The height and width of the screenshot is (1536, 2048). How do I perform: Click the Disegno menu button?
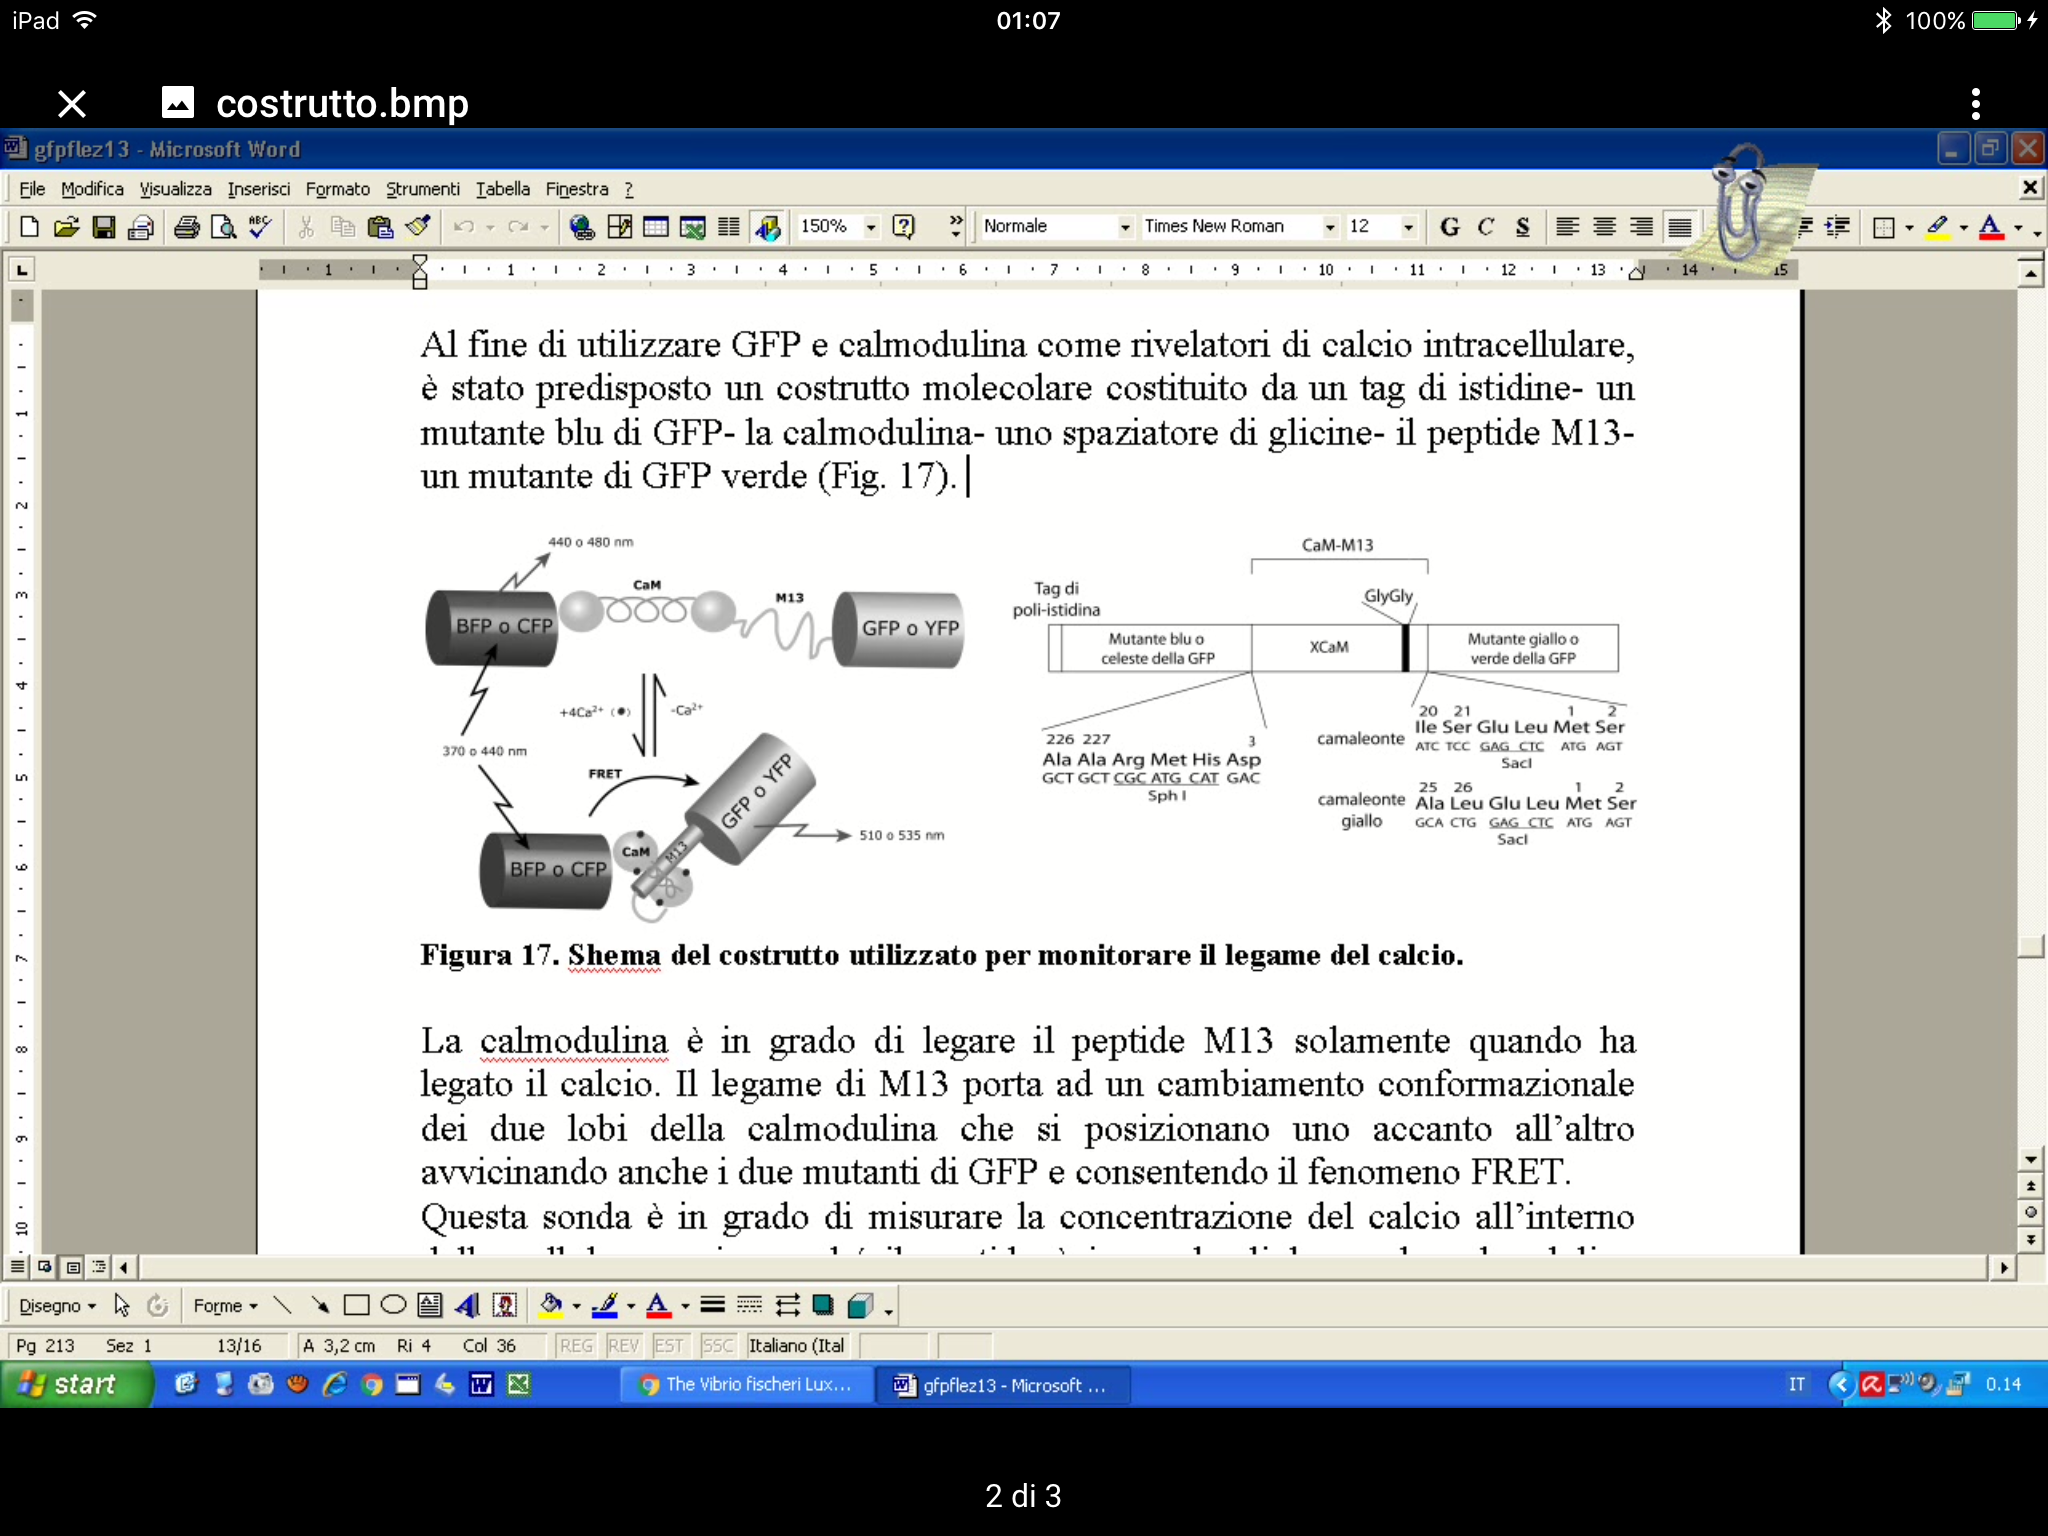coord(57,1305)
